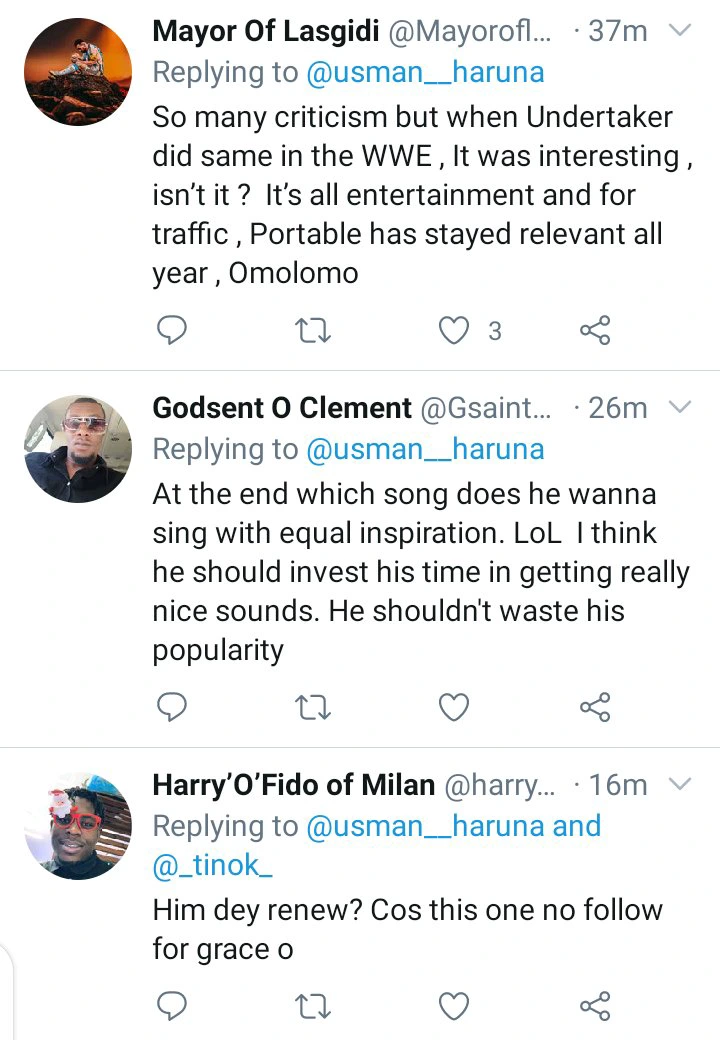The image size is (720, 1040).
Task: Retweet Harry'O'Fido of Milan's tweet
Action: pyautogui.click(x=312, y=1006)
